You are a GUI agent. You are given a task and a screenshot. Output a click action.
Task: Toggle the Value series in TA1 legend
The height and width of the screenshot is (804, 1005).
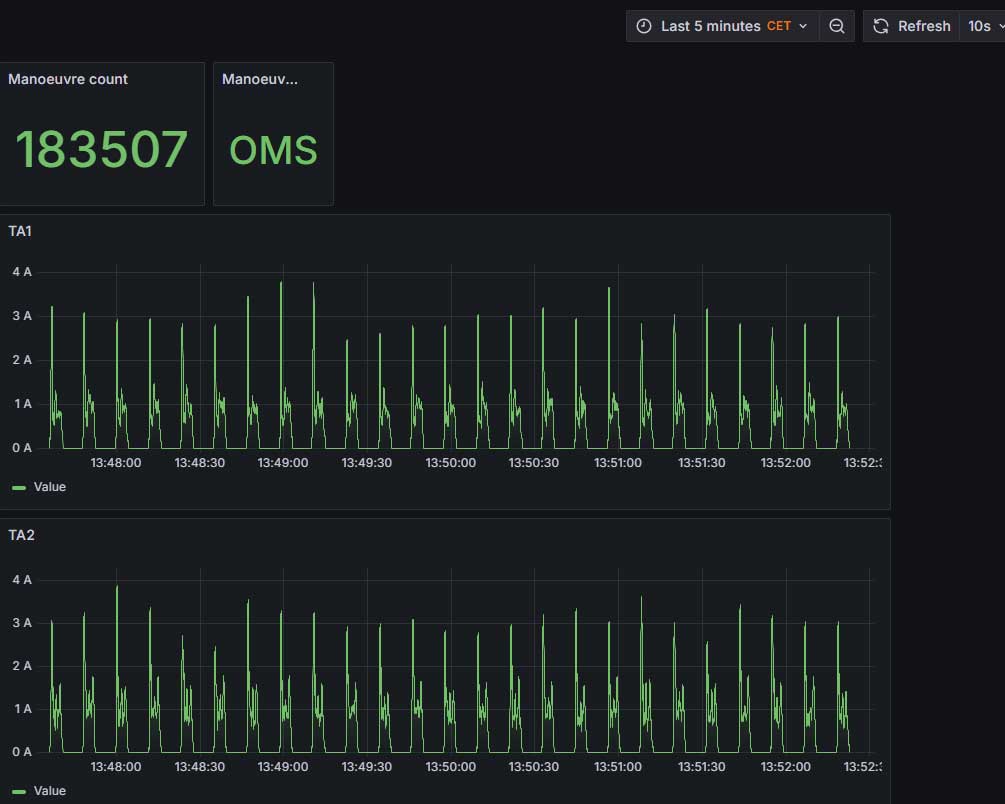[x=50, y=487]
